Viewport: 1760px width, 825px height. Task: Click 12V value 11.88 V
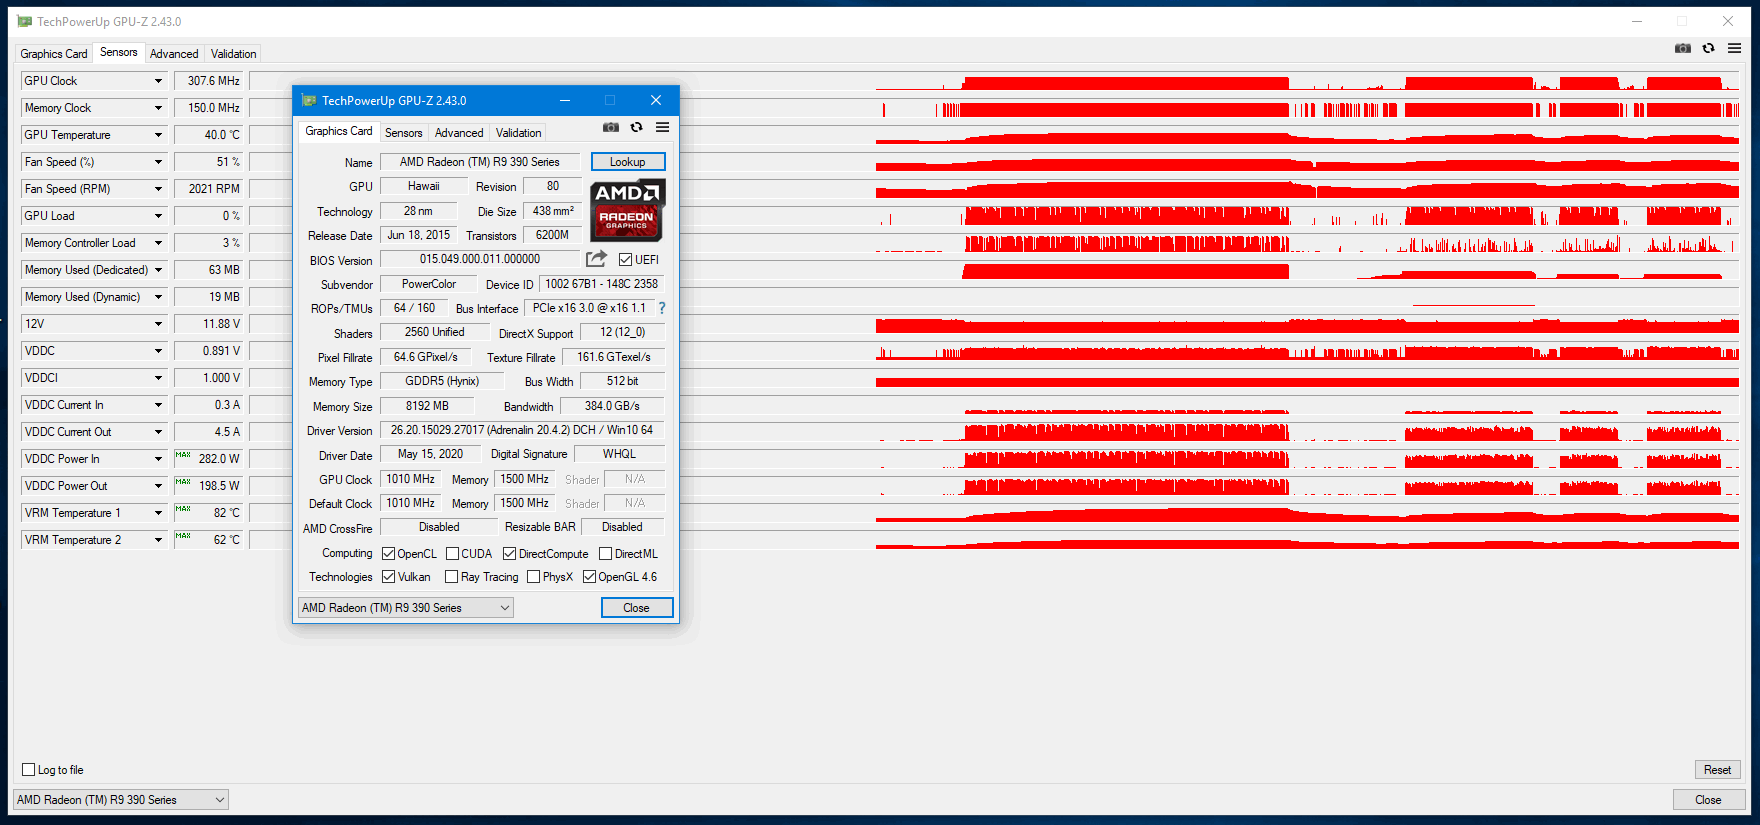tap(209, 324)
